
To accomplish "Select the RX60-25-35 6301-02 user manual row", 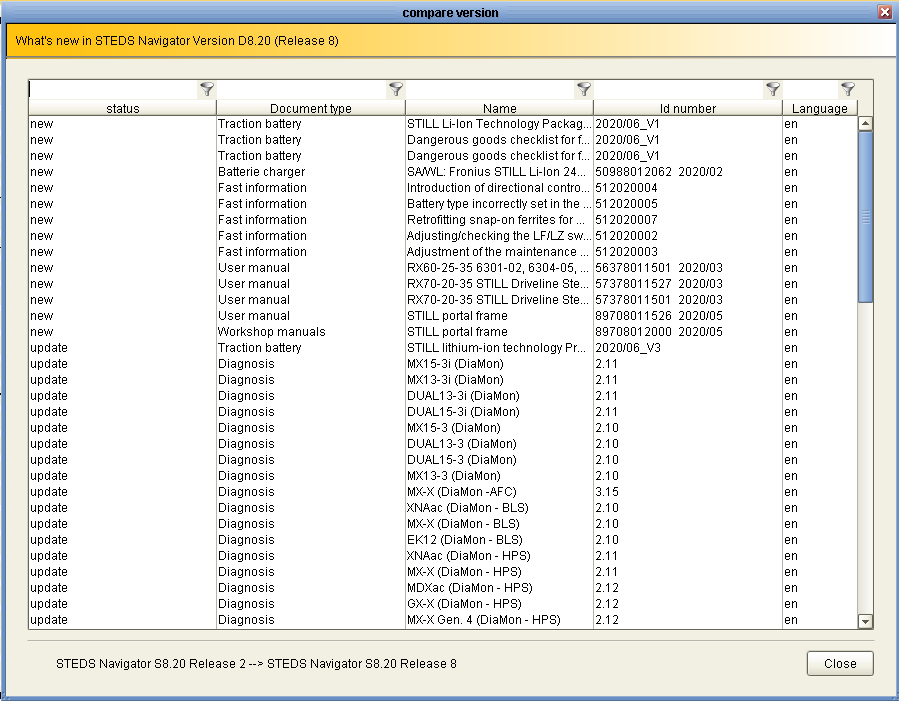I will pyautogui.click(x=443, y=268).
